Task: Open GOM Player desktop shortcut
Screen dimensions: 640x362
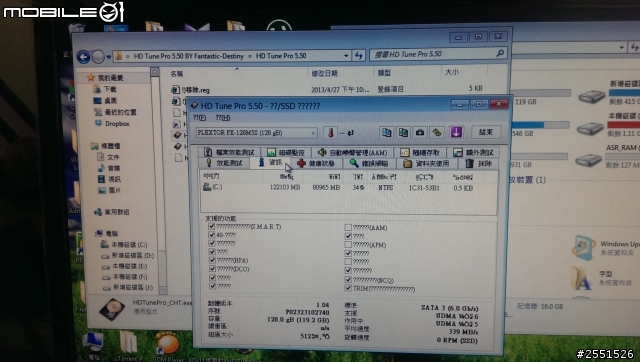Action: pos(167,342)
